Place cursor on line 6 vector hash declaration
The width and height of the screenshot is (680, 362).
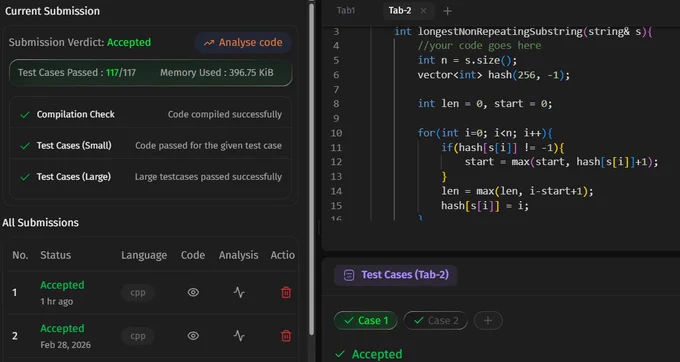coord(494,75)
